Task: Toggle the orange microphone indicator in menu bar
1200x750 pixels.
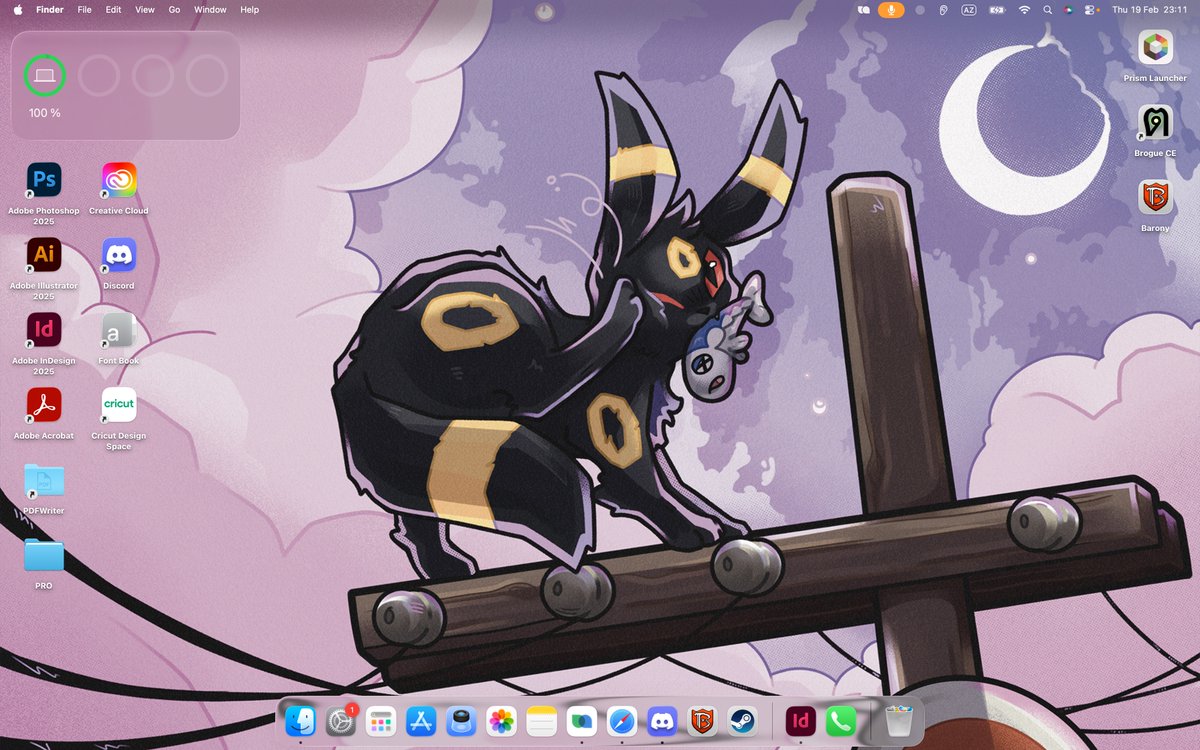Action: pyautogui.click(x=890, y=9)
